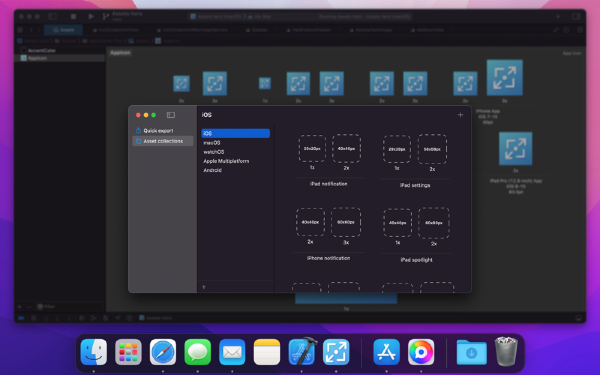This screenshot has width=600, height=375.
Task: Open the Trash in the Dock
Action: tap(506, 351)
